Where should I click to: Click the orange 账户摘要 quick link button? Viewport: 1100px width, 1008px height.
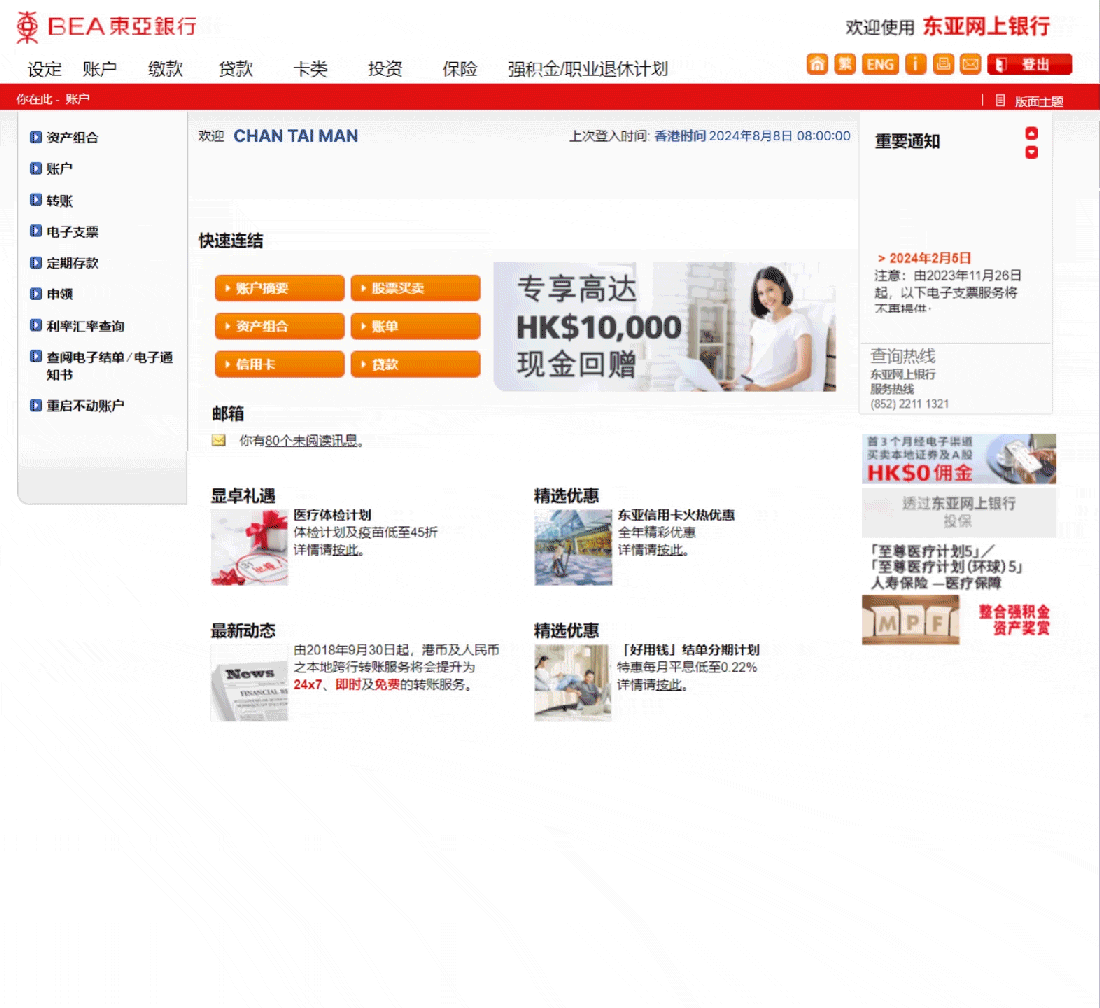279,288
